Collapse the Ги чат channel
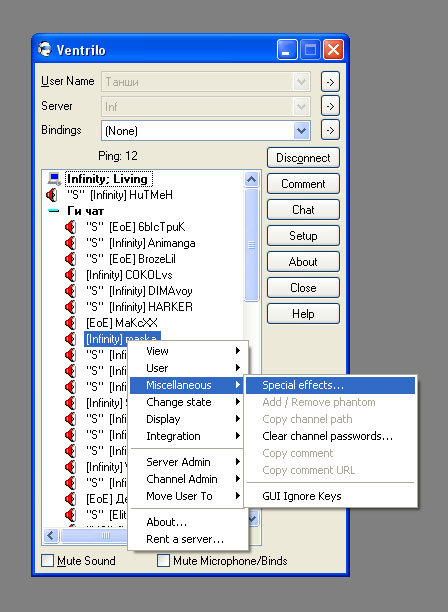 pyautogui.click(x=53, y=211)
